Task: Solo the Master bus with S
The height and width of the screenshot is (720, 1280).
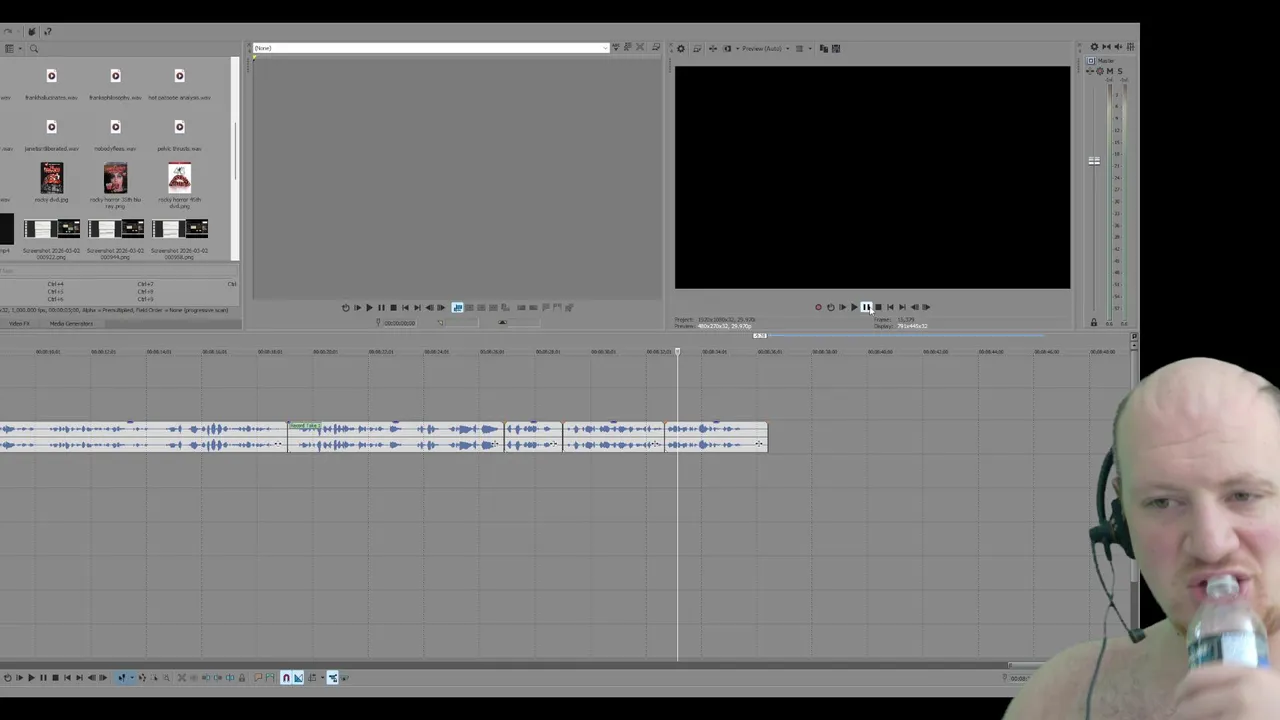Action: click(1120, 71)
